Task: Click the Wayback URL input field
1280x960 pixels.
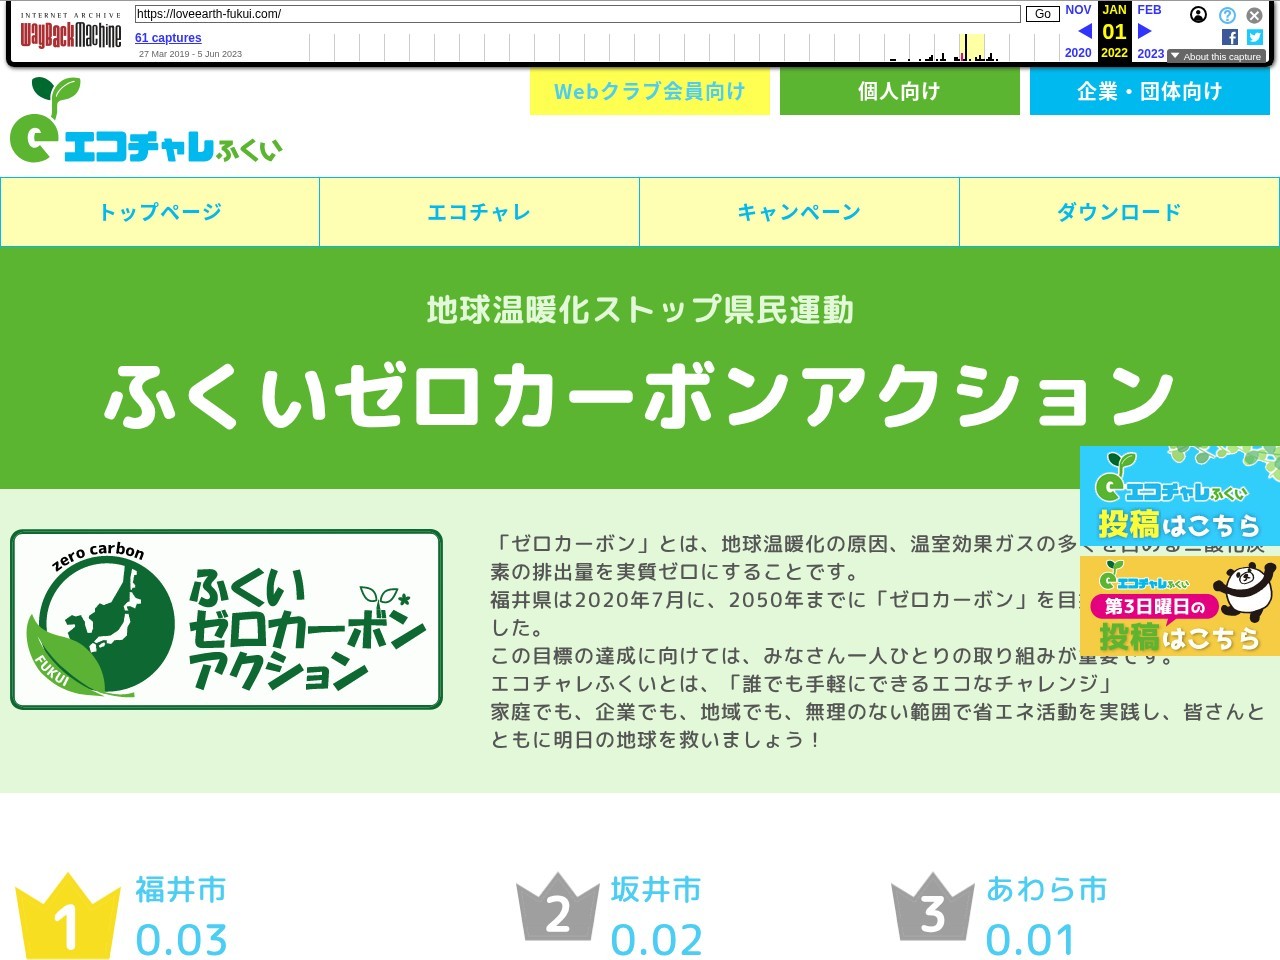Action: pos(577,14)
